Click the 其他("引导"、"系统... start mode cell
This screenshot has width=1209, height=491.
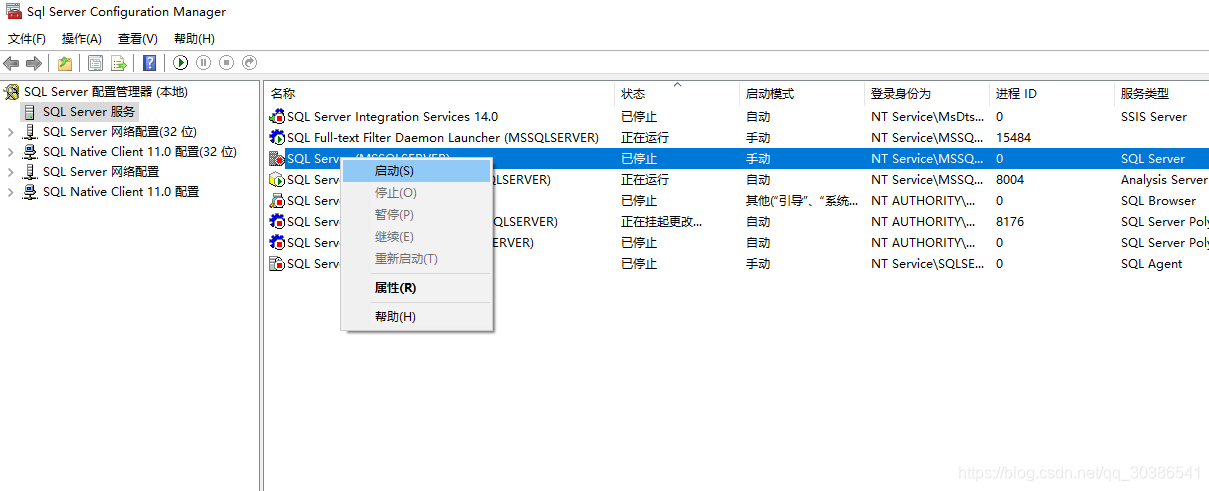click(x=802, y=201)
